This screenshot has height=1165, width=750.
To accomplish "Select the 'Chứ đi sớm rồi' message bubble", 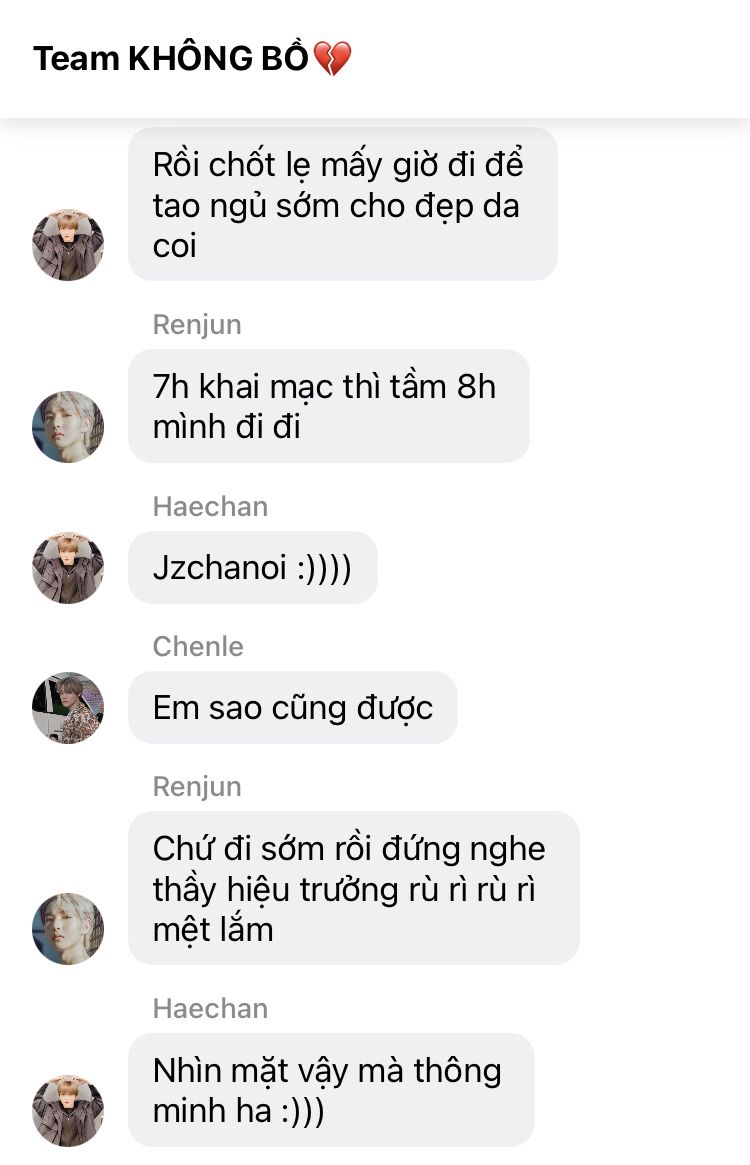I will click(354, 889).
